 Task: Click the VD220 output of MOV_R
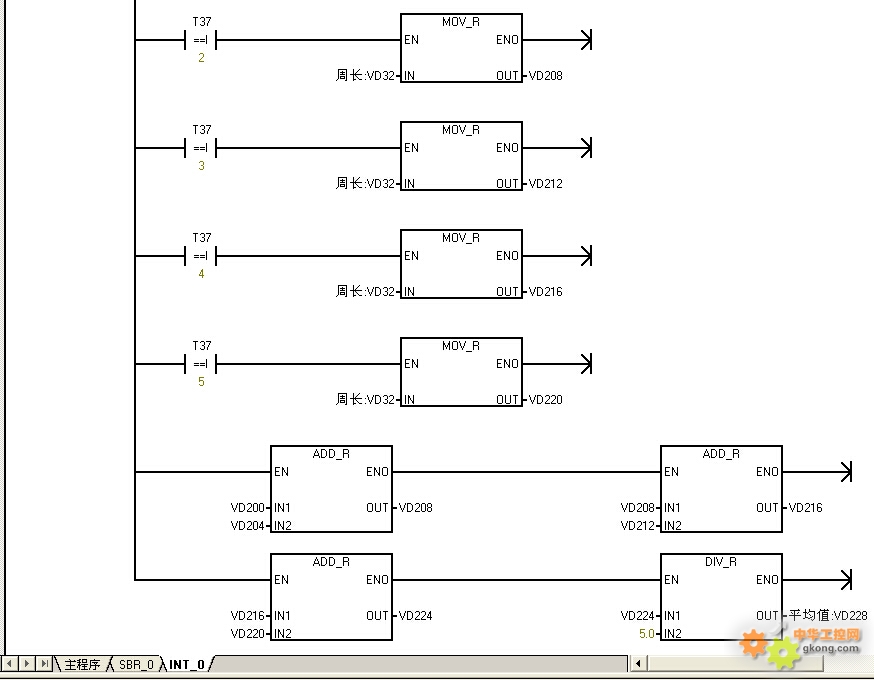coord(545,400)
